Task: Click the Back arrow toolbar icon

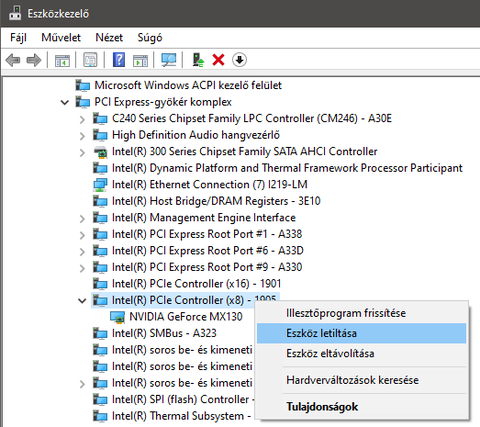Action: click(x=13, y=60)
